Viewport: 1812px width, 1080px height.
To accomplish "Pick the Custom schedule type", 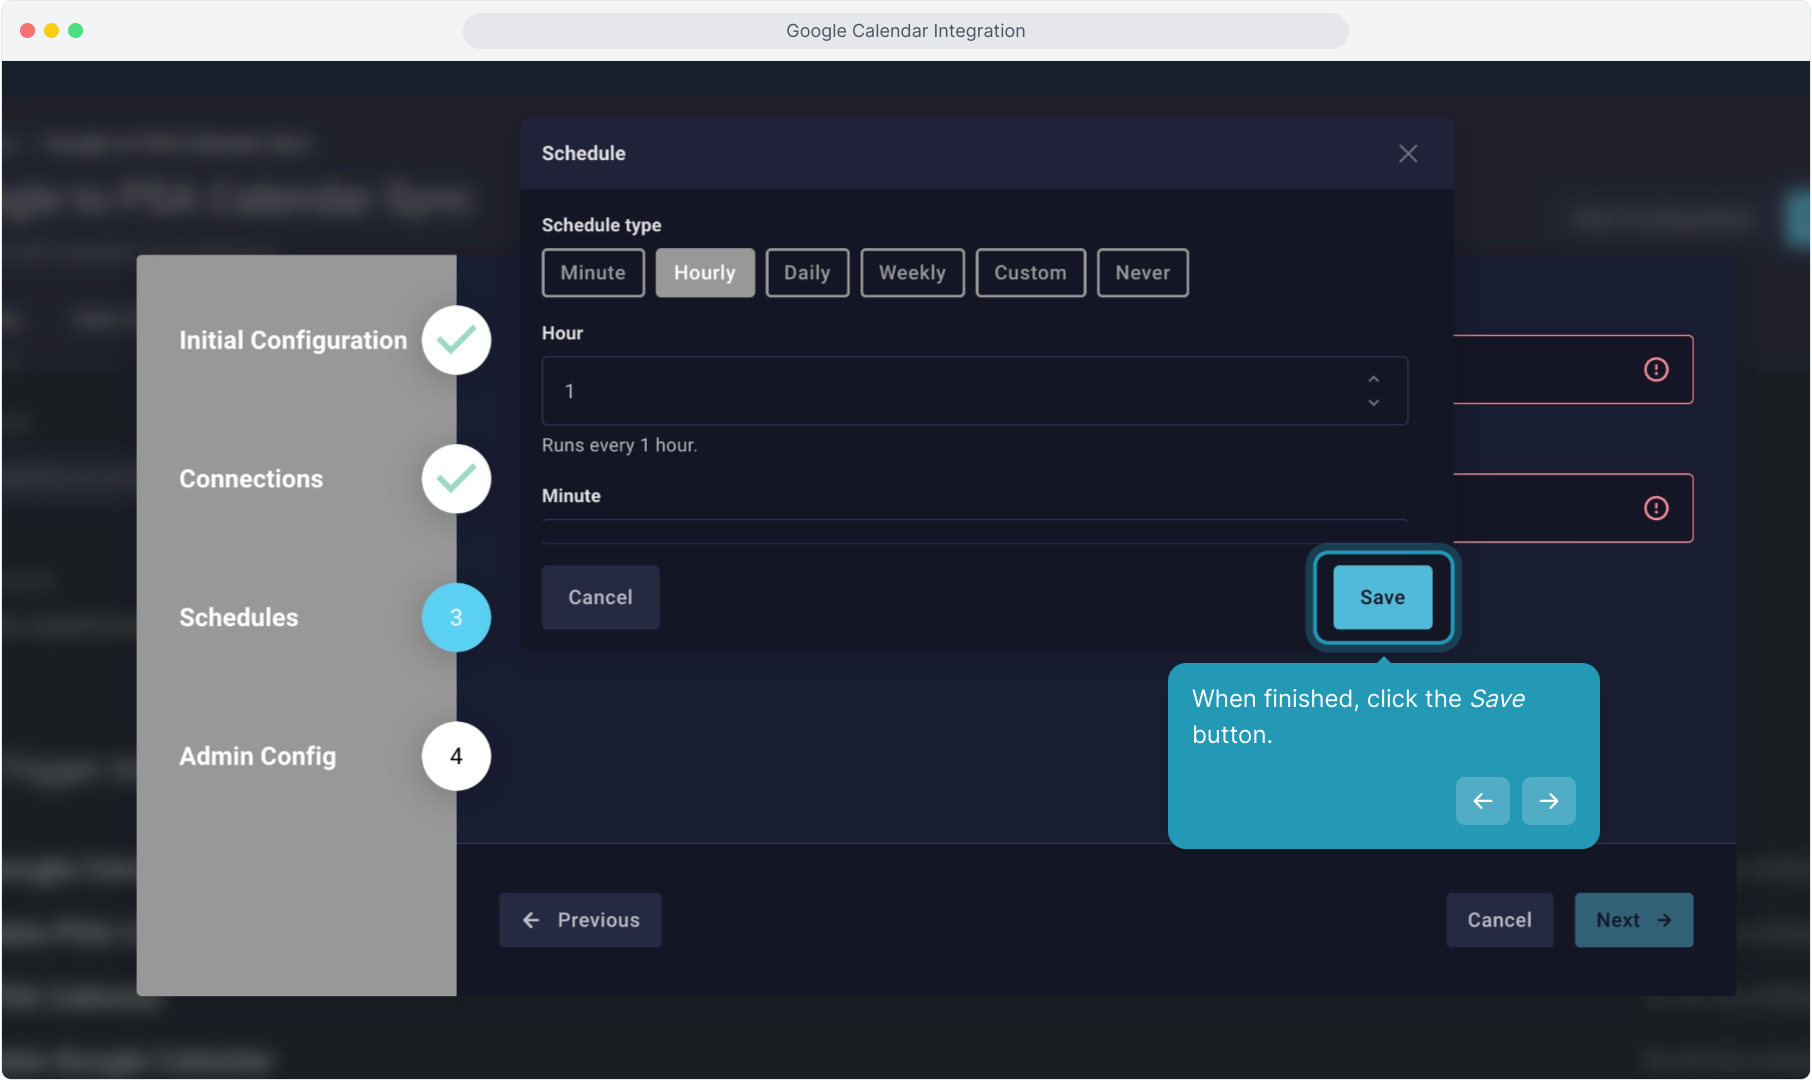I will 1030,273.
